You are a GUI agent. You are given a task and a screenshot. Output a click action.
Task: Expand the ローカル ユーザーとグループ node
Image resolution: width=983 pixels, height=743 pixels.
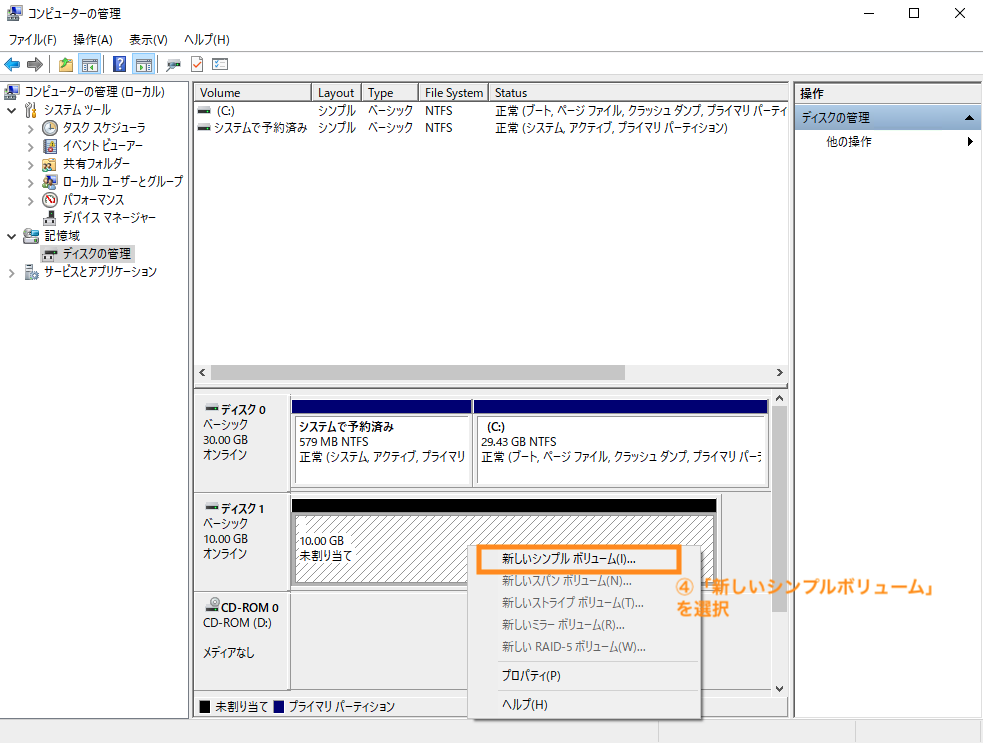[30, 182]
